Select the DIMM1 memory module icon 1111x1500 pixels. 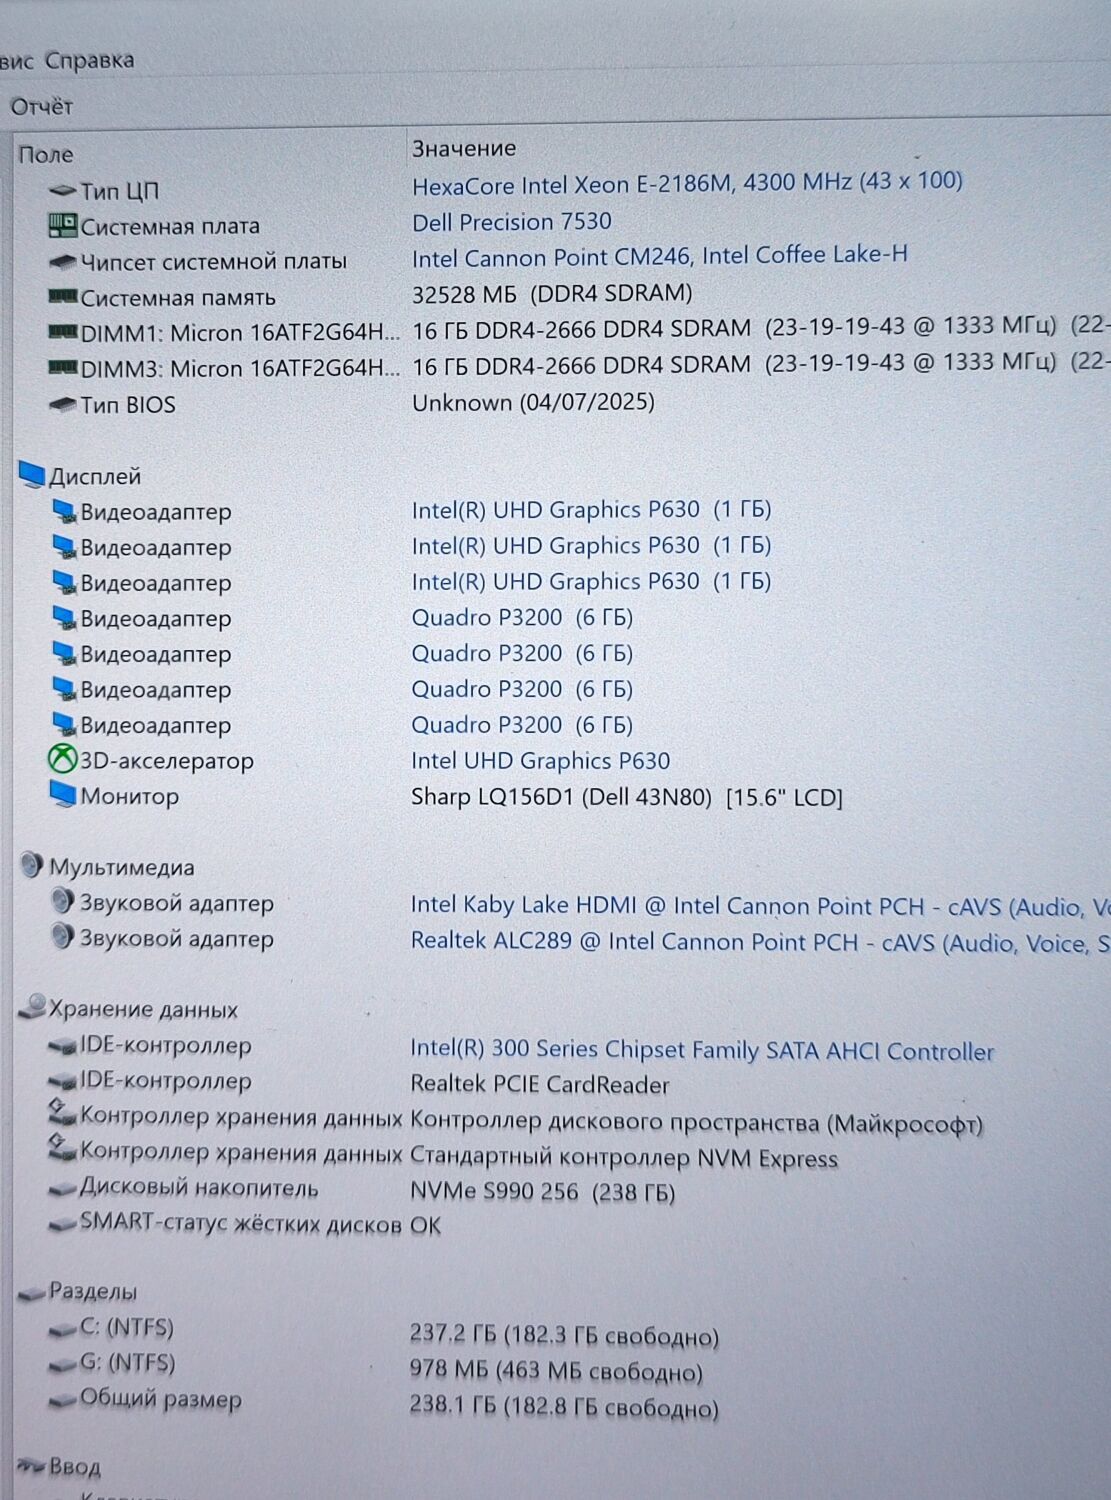pos(62,332)
